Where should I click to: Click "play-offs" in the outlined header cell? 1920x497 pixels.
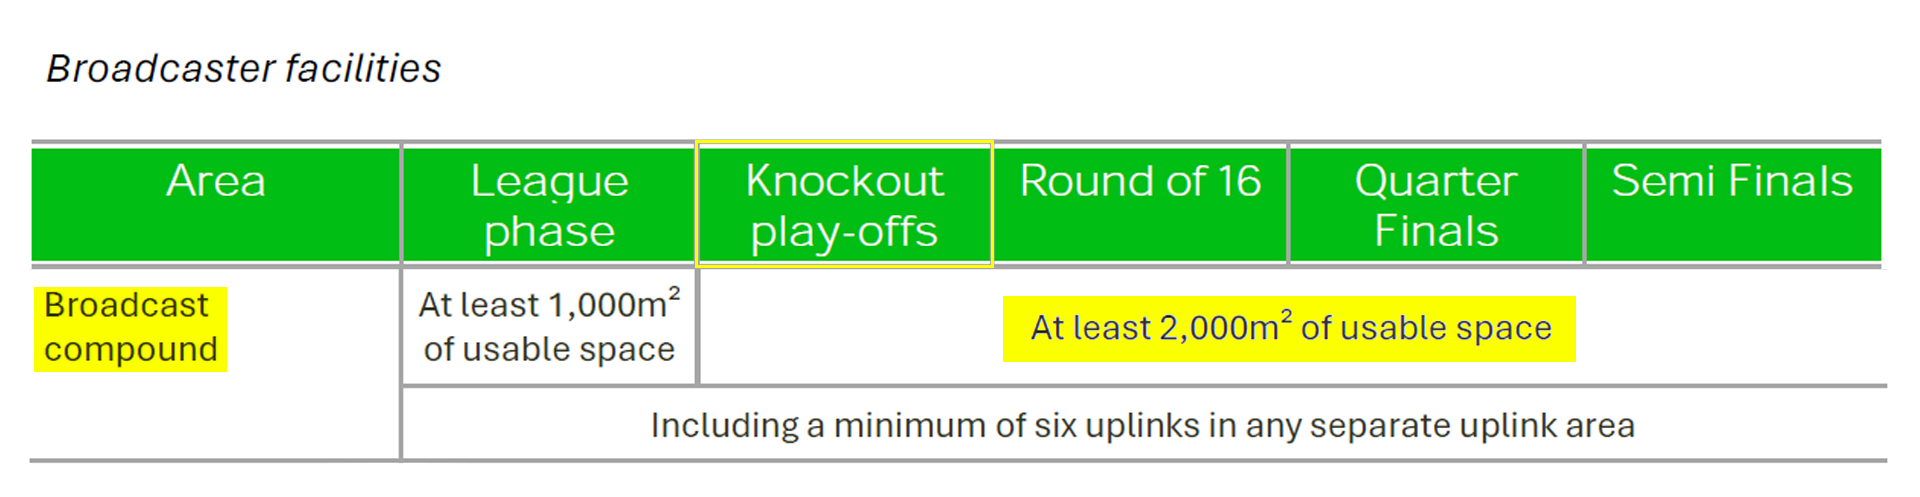(844, 232)
